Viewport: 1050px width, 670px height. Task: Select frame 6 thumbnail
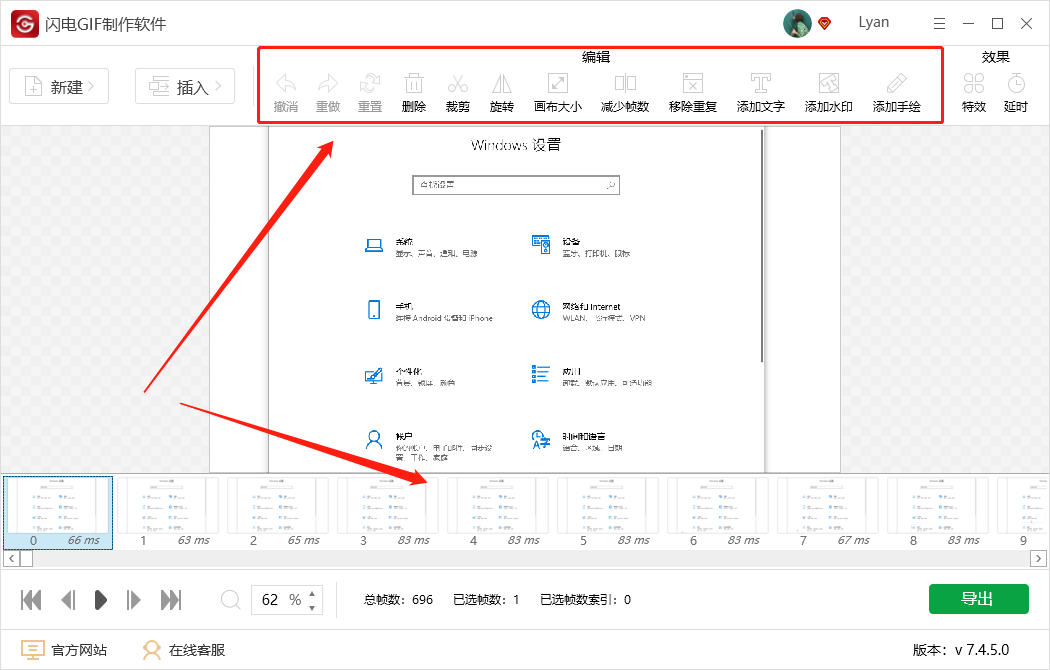[x=717, y=513]
